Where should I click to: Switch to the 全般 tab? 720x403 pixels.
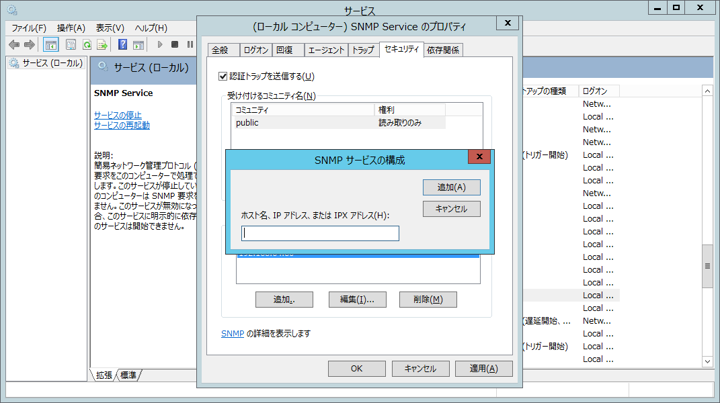223,50
